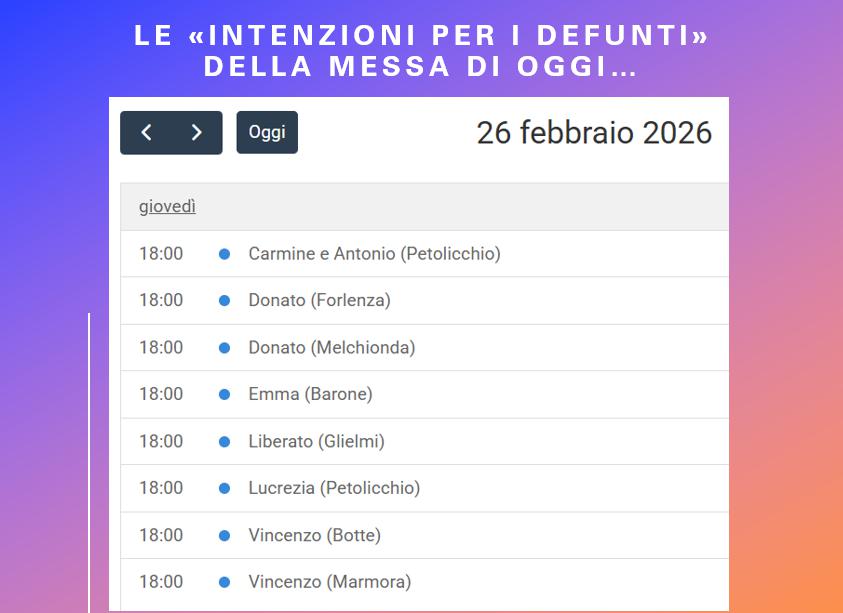
Task: Open Vincenzo (Marmora) event
Action: tap(329, 582)
